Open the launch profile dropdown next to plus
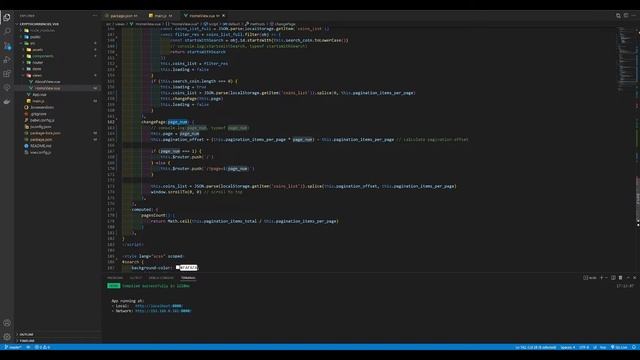 click(x=606, y=278)
